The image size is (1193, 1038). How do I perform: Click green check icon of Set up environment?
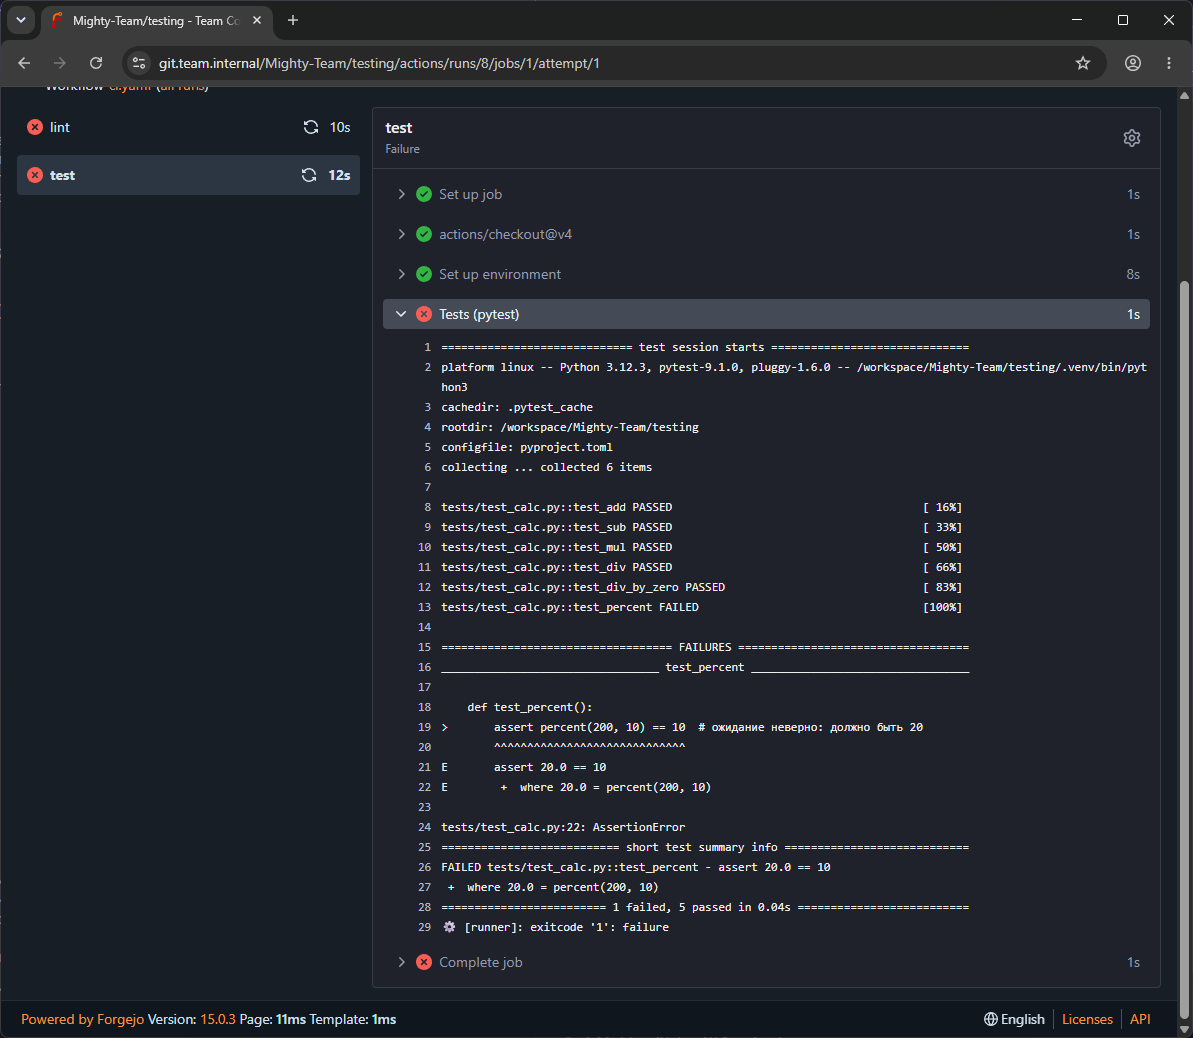pyautogui.click(x=424, y=274)
